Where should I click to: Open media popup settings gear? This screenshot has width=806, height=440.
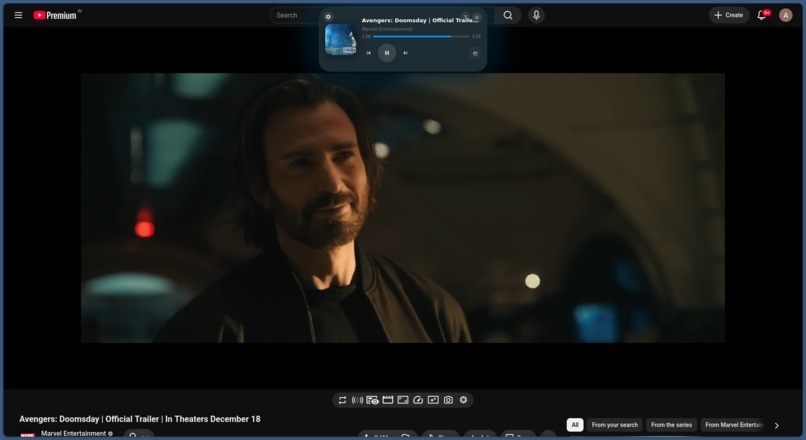(x=328, y=16)
